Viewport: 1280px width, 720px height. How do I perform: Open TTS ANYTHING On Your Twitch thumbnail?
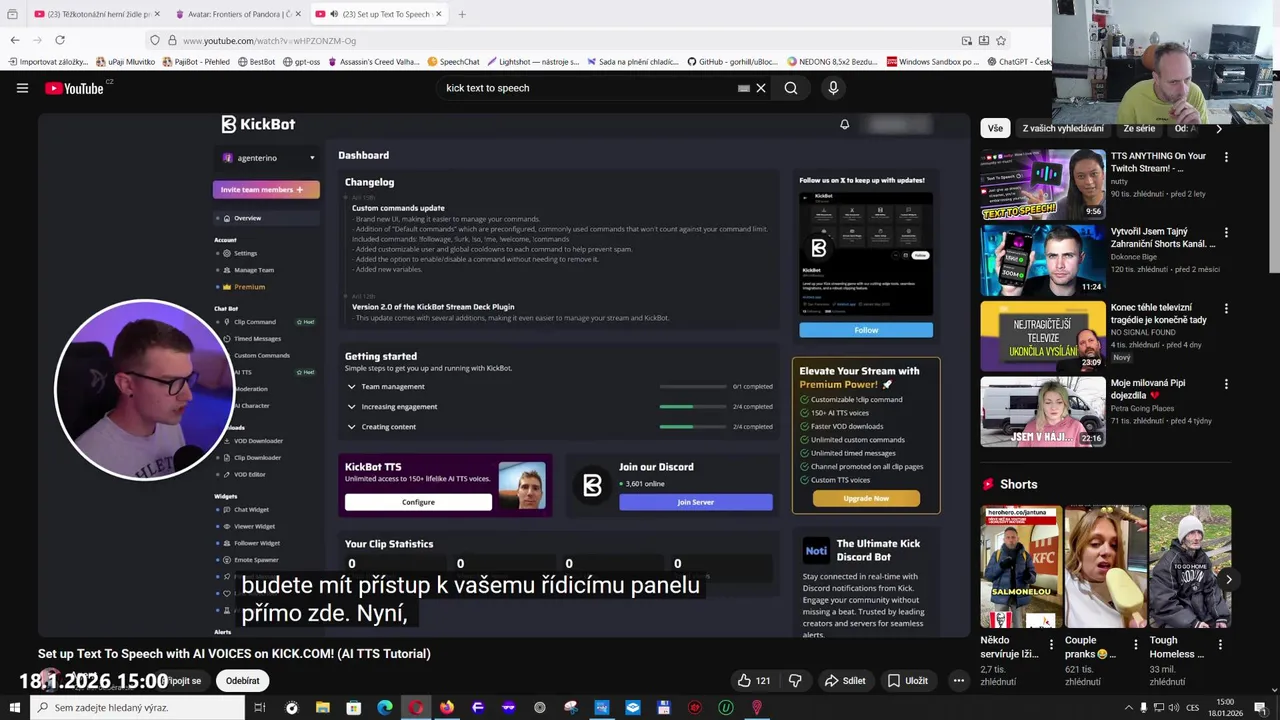(x=1043, y=184)
